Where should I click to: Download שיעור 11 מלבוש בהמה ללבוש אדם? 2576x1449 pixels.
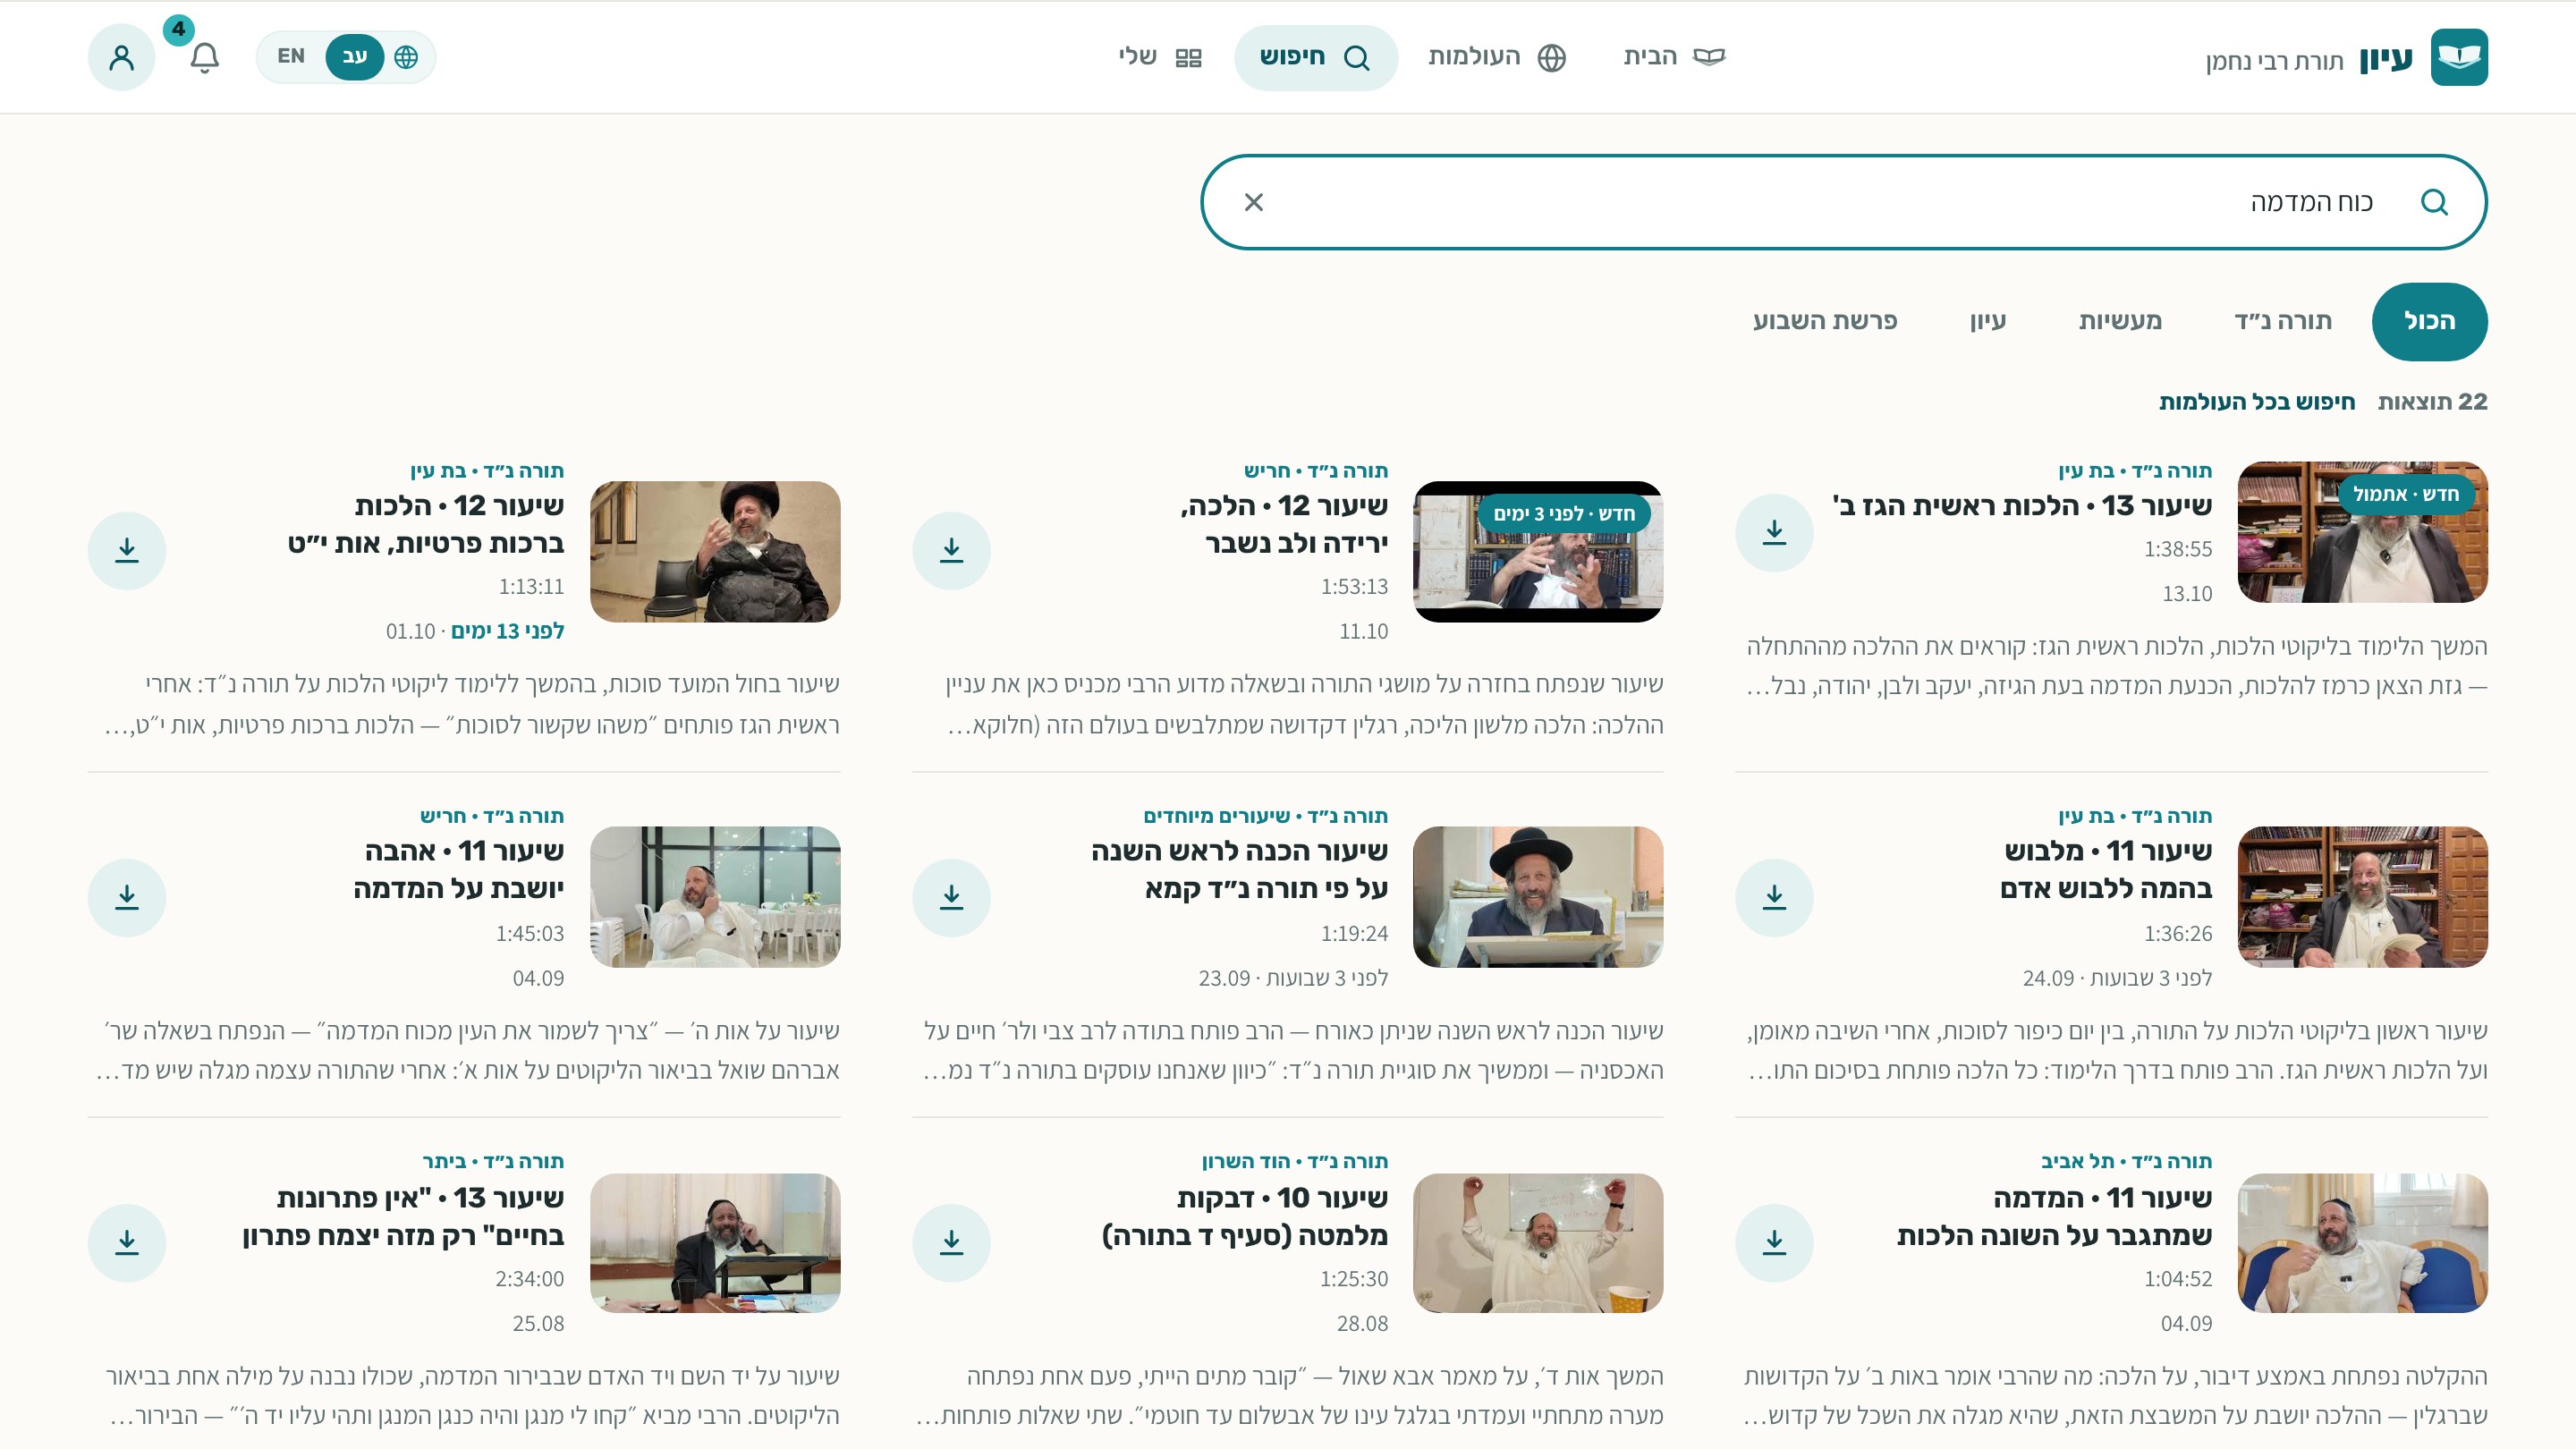[1774, 897]
